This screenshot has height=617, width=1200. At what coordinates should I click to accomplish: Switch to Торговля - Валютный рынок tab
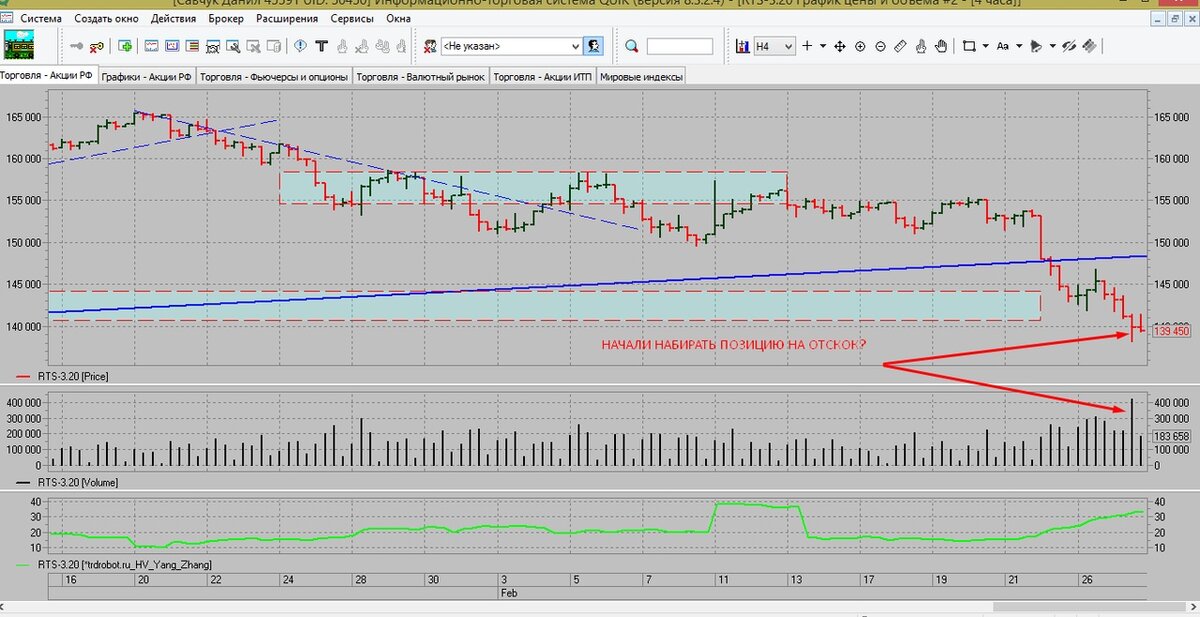(421, 76)
